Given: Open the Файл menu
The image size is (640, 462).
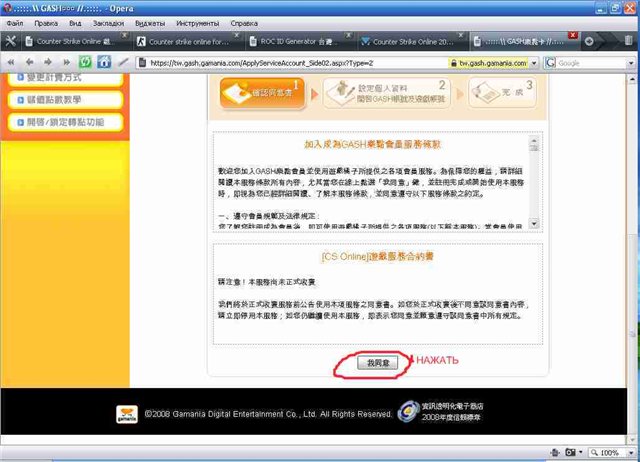Looking at the screenshot, I should coord(15,23).
